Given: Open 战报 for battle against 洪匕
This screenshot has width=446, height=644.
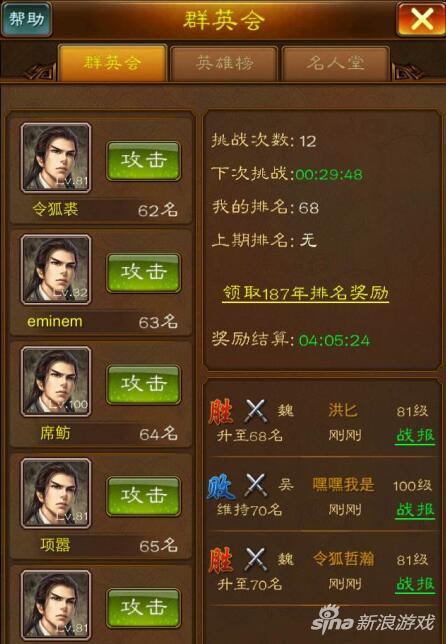Looking at the screenshot, I should [x=415, y=436].
